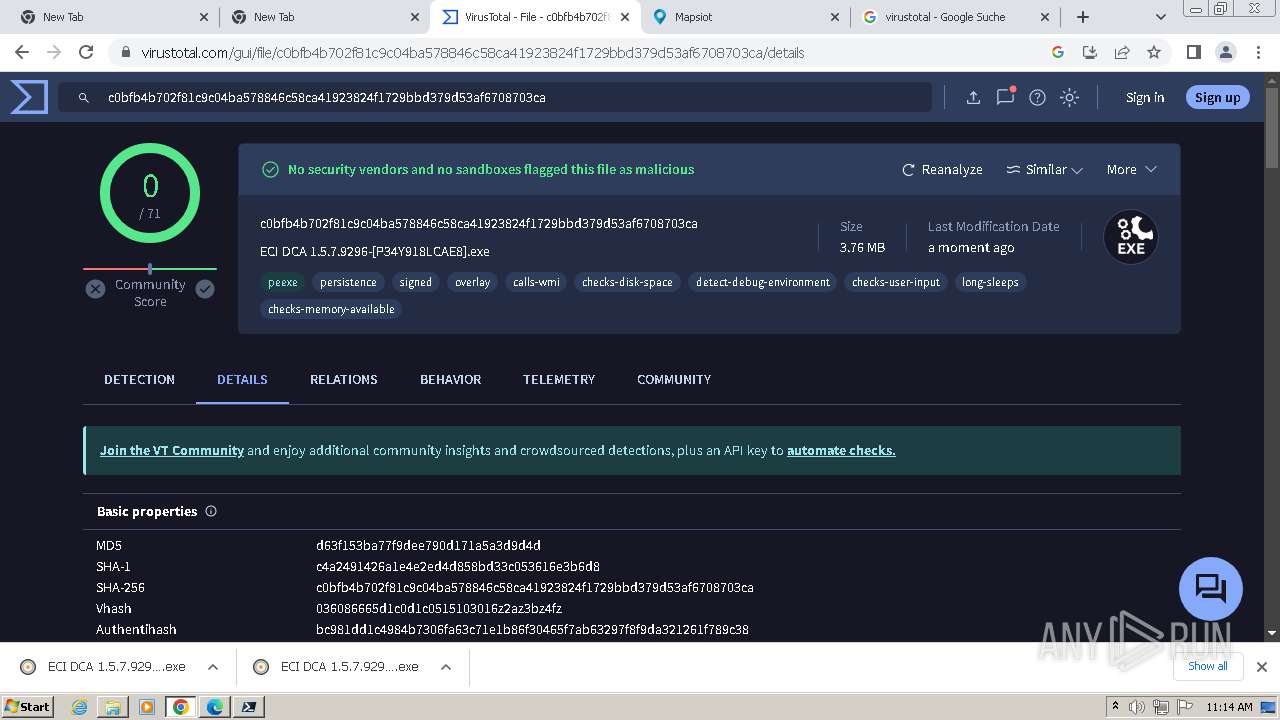The width and height of the screenshot is (1280, 720).
Task: Click the checks-memory-available tag
Action: click(x=331, y=309)
